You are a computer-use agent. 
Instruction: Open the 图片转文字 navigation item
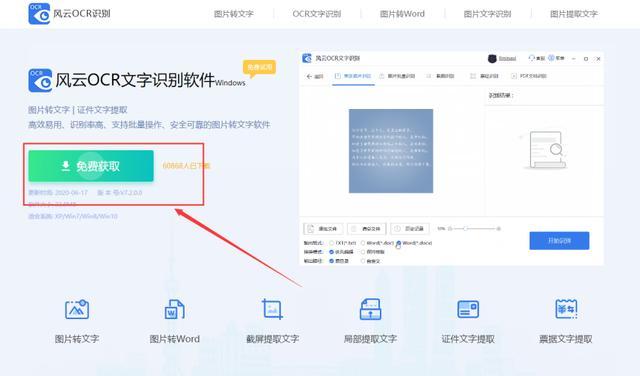[233, 14]
